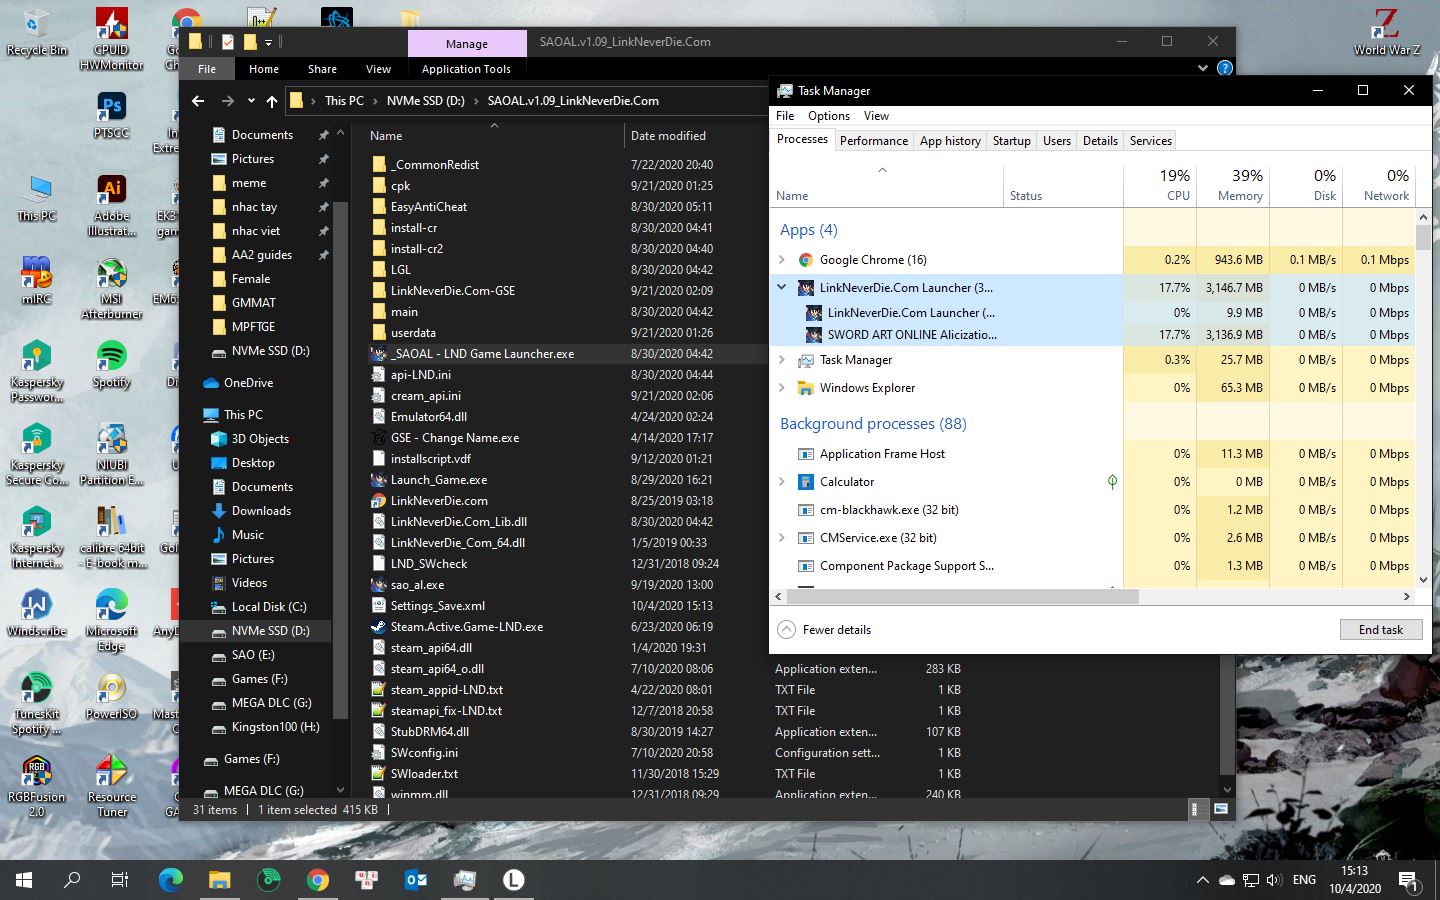Toggle Fewer details in Task Manager
The height and width of the screenshot is (900, 1440).
coord(825,630)
